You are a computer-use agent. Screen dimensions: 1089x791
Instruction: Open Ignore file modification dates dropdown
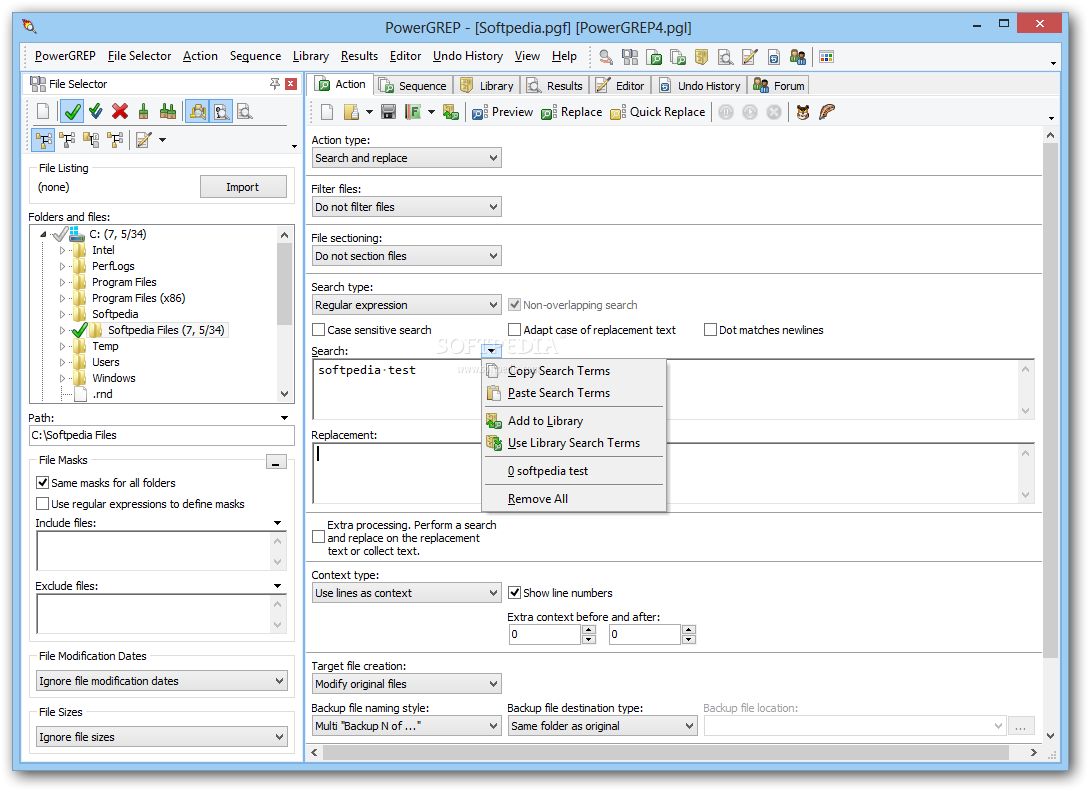click(162, 681)
